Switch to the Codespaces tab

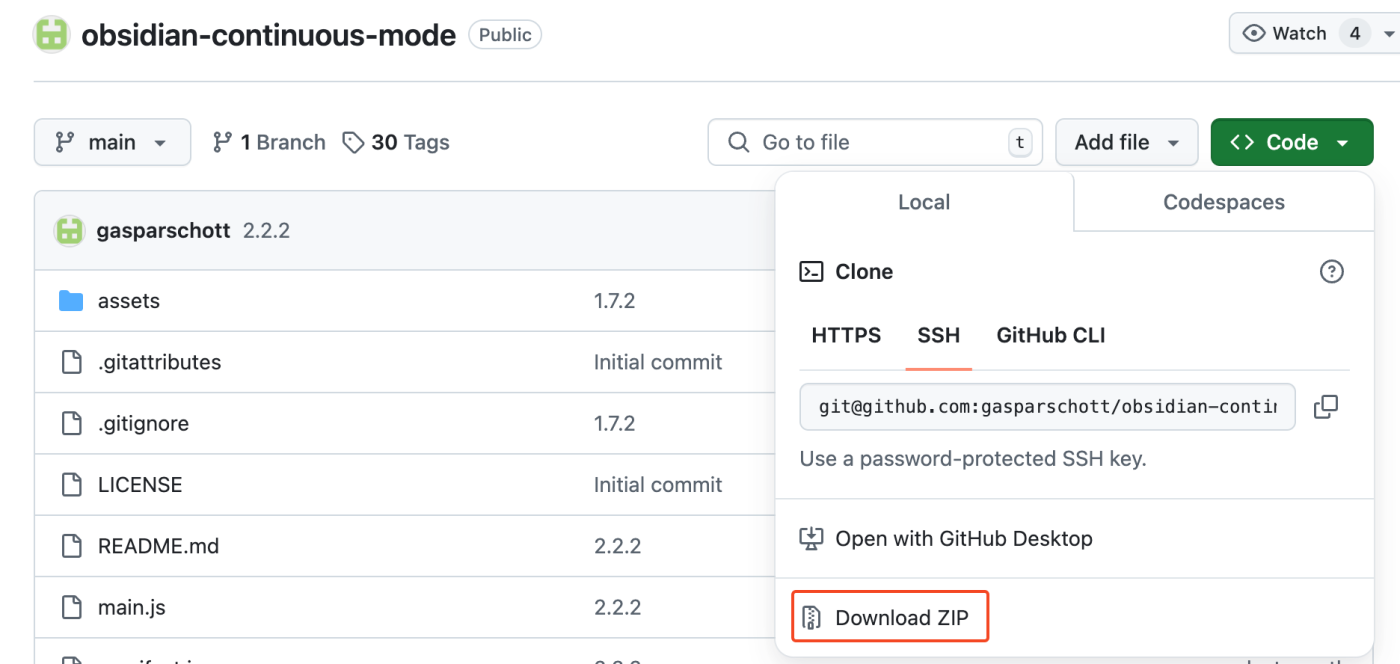coord(1223,202)
